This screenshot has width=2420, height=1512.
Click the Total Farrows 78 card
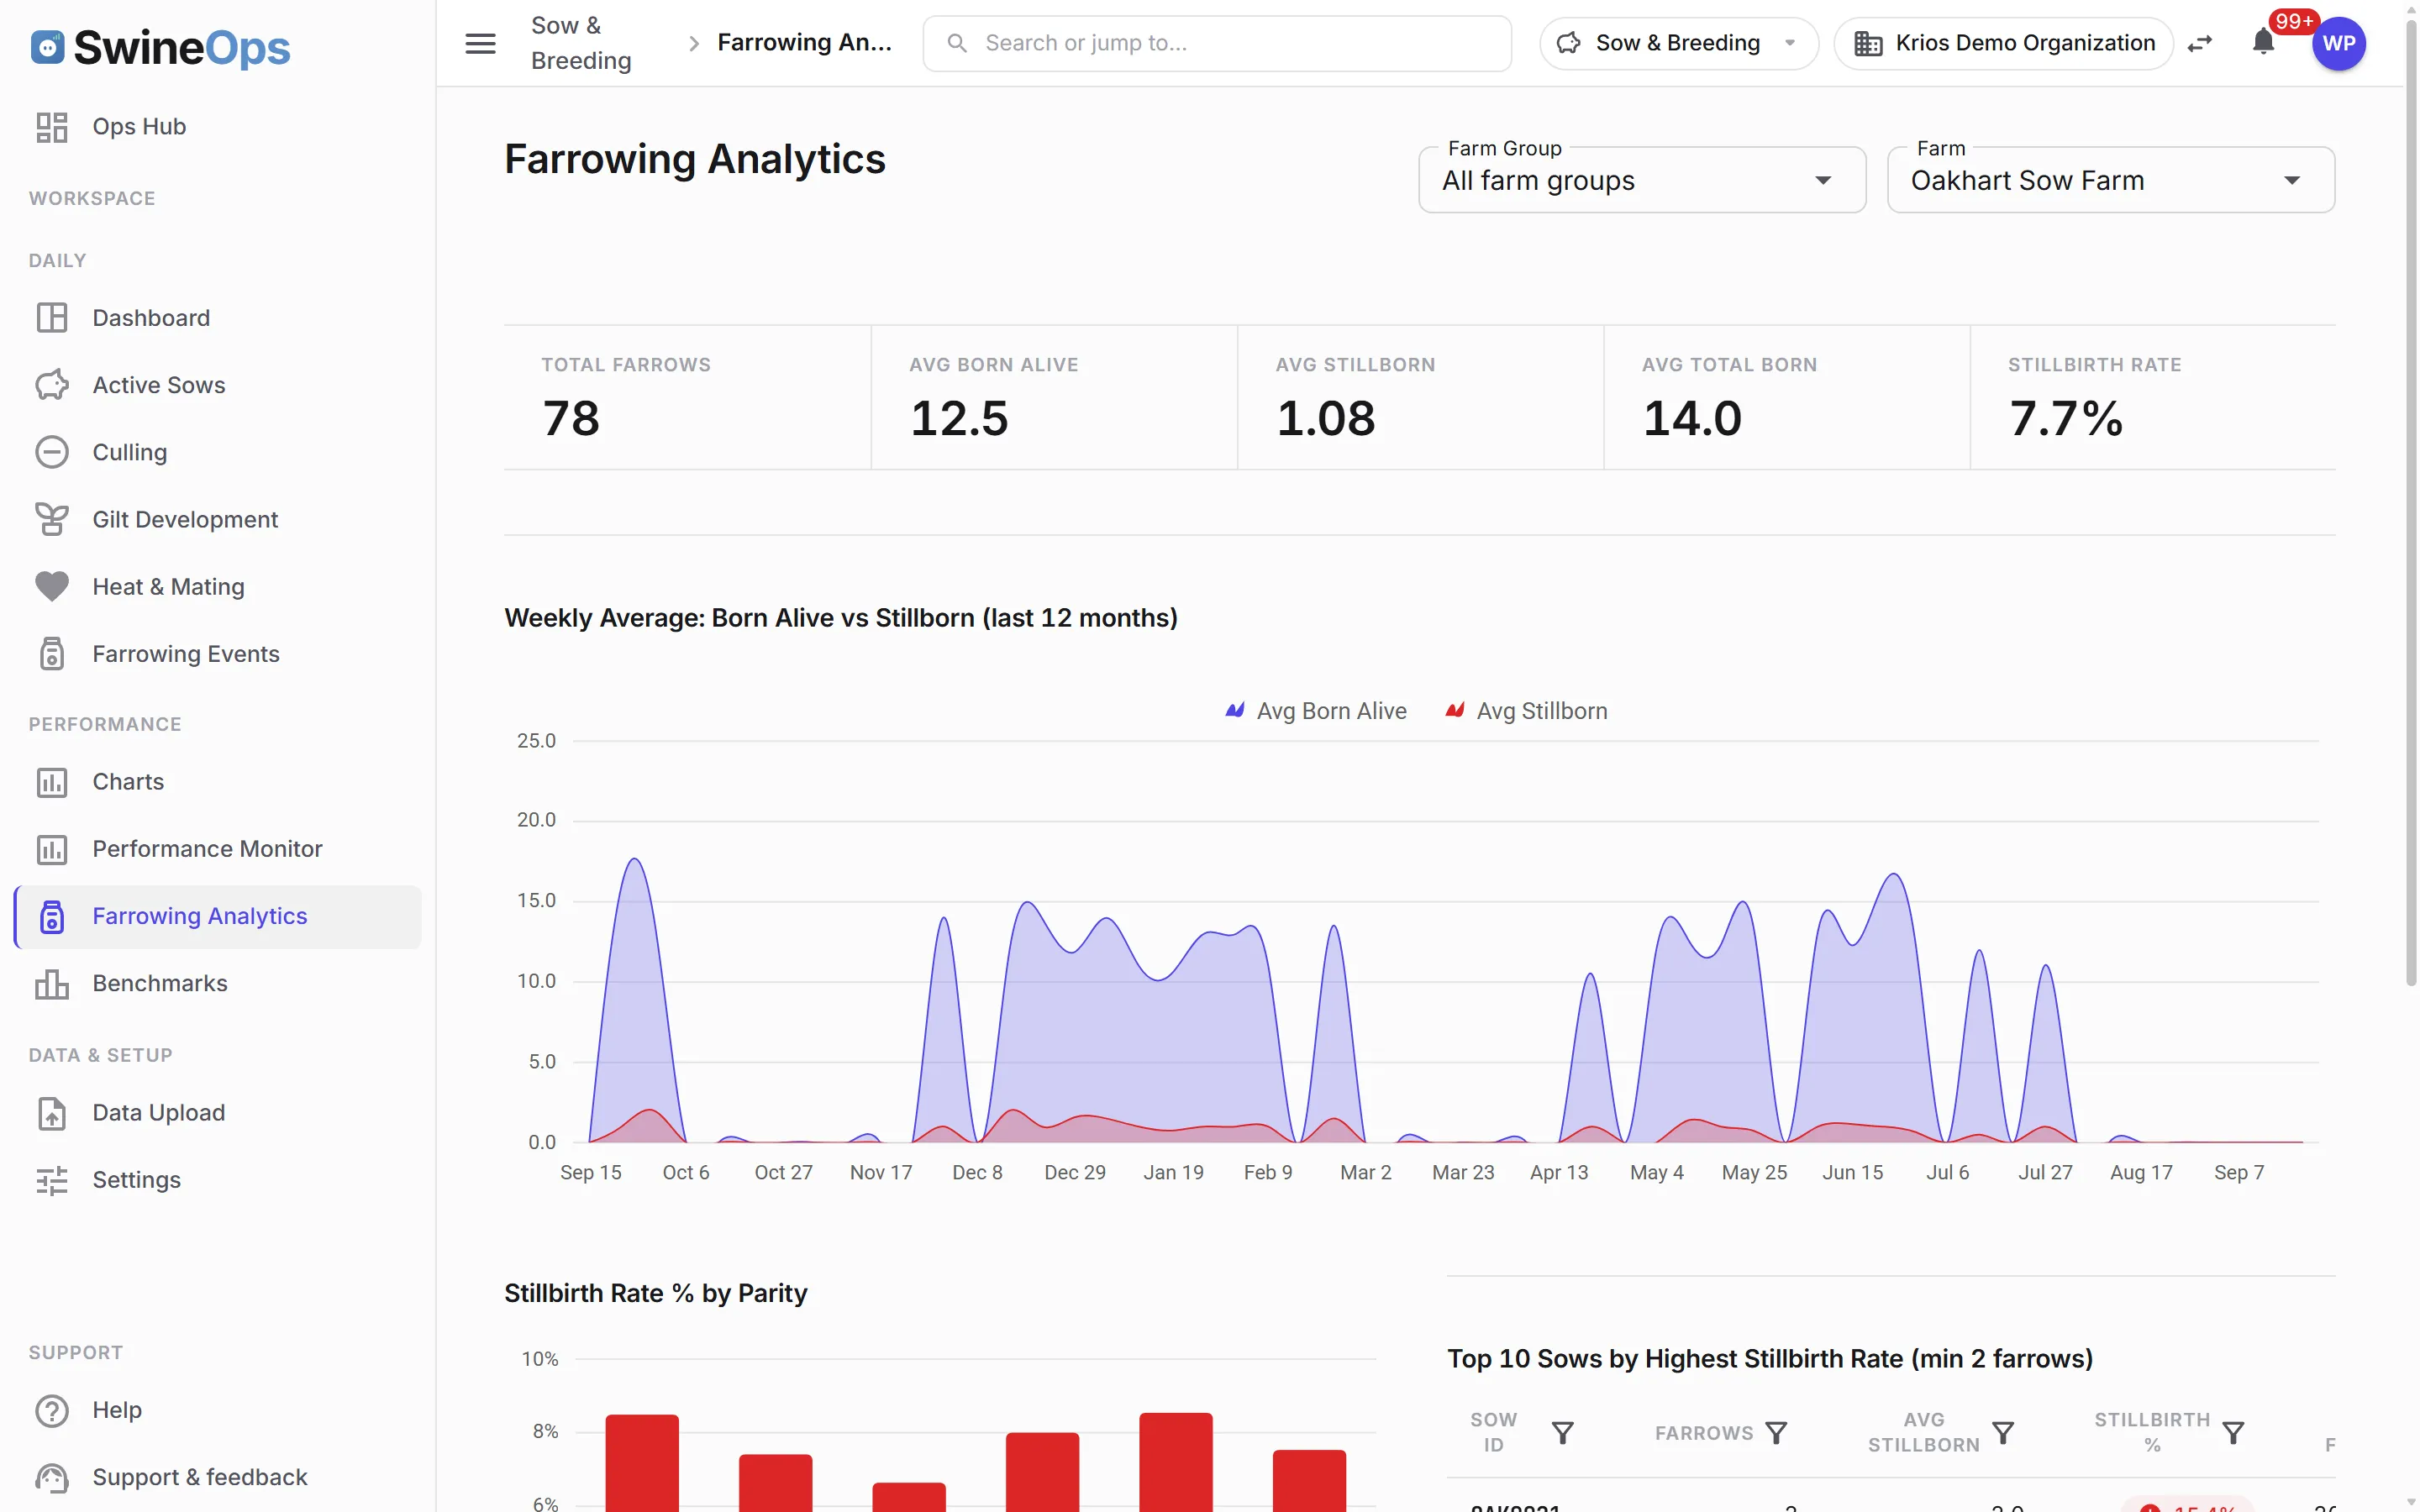[x=687, y=398]
